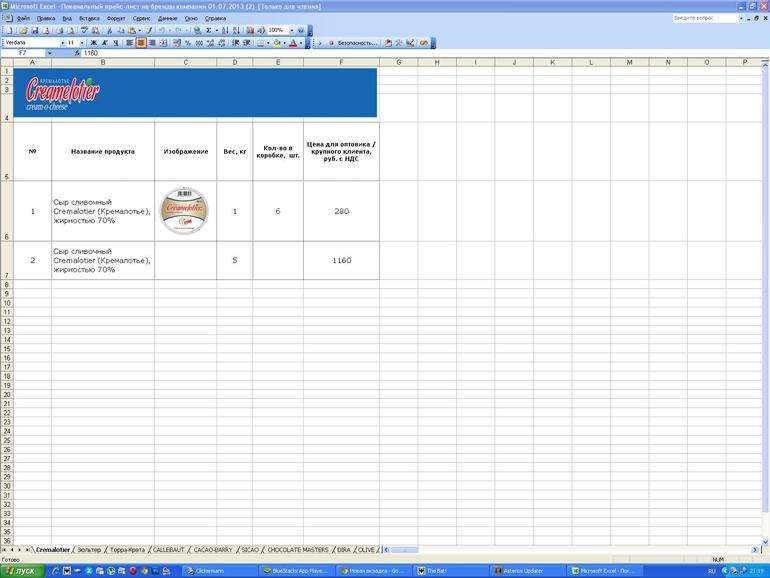Click the font color red A swatch
Viewport: 770px width, 578px height.
coord(292,43)
